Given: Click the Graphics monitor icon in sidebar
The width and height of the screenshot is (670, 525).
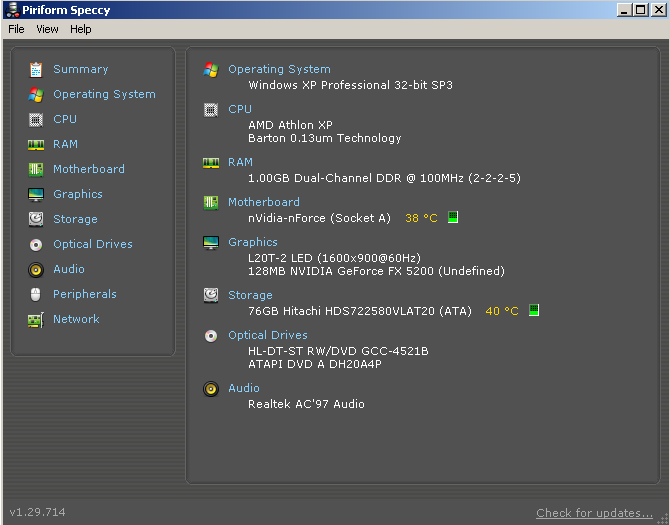Looking at the screenshot, I should 36,194.
